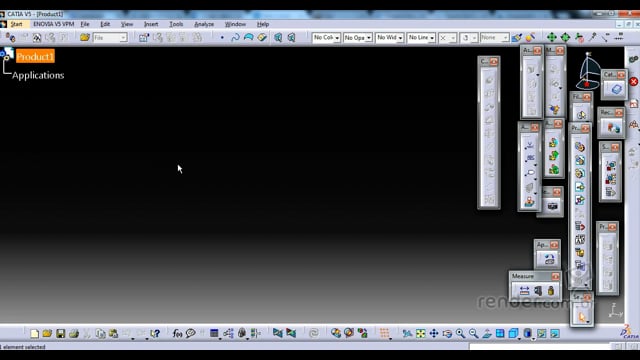Viewport: 640px width, 360px height.
Task: Click the Zoom In magnifier icon
Action: (x=460, y=333)
